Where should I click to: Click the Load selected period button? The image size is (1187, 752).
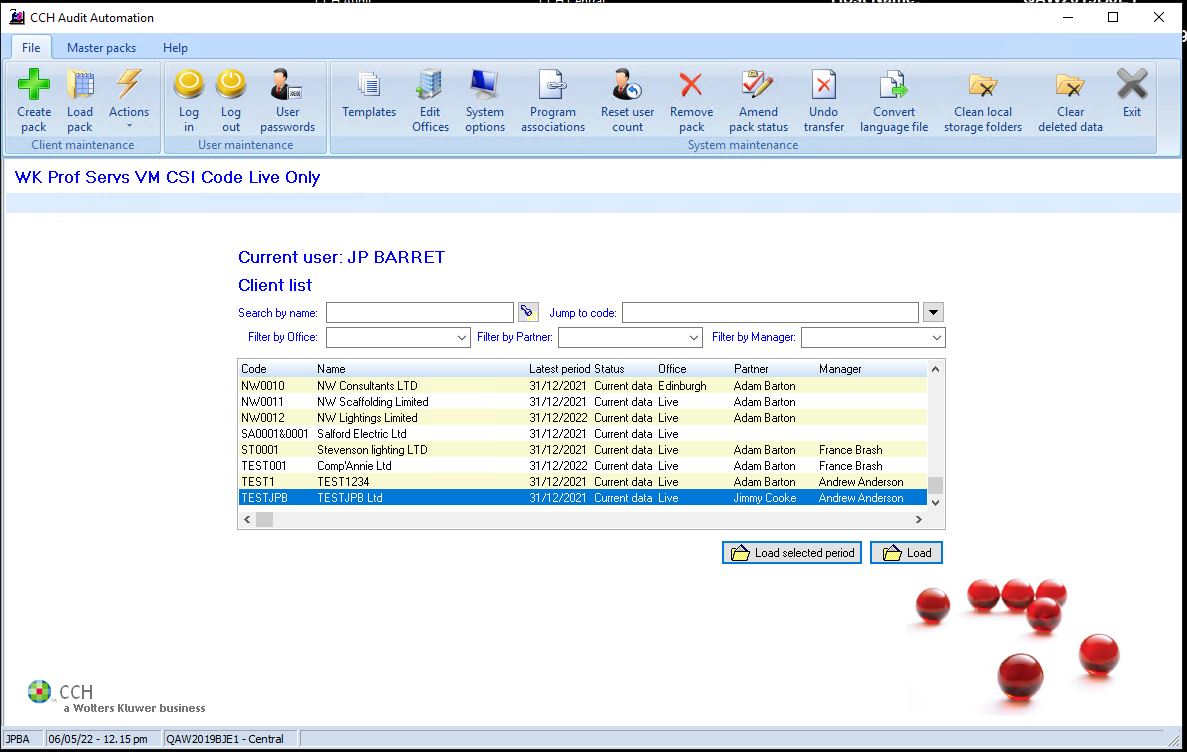point(792,553)
